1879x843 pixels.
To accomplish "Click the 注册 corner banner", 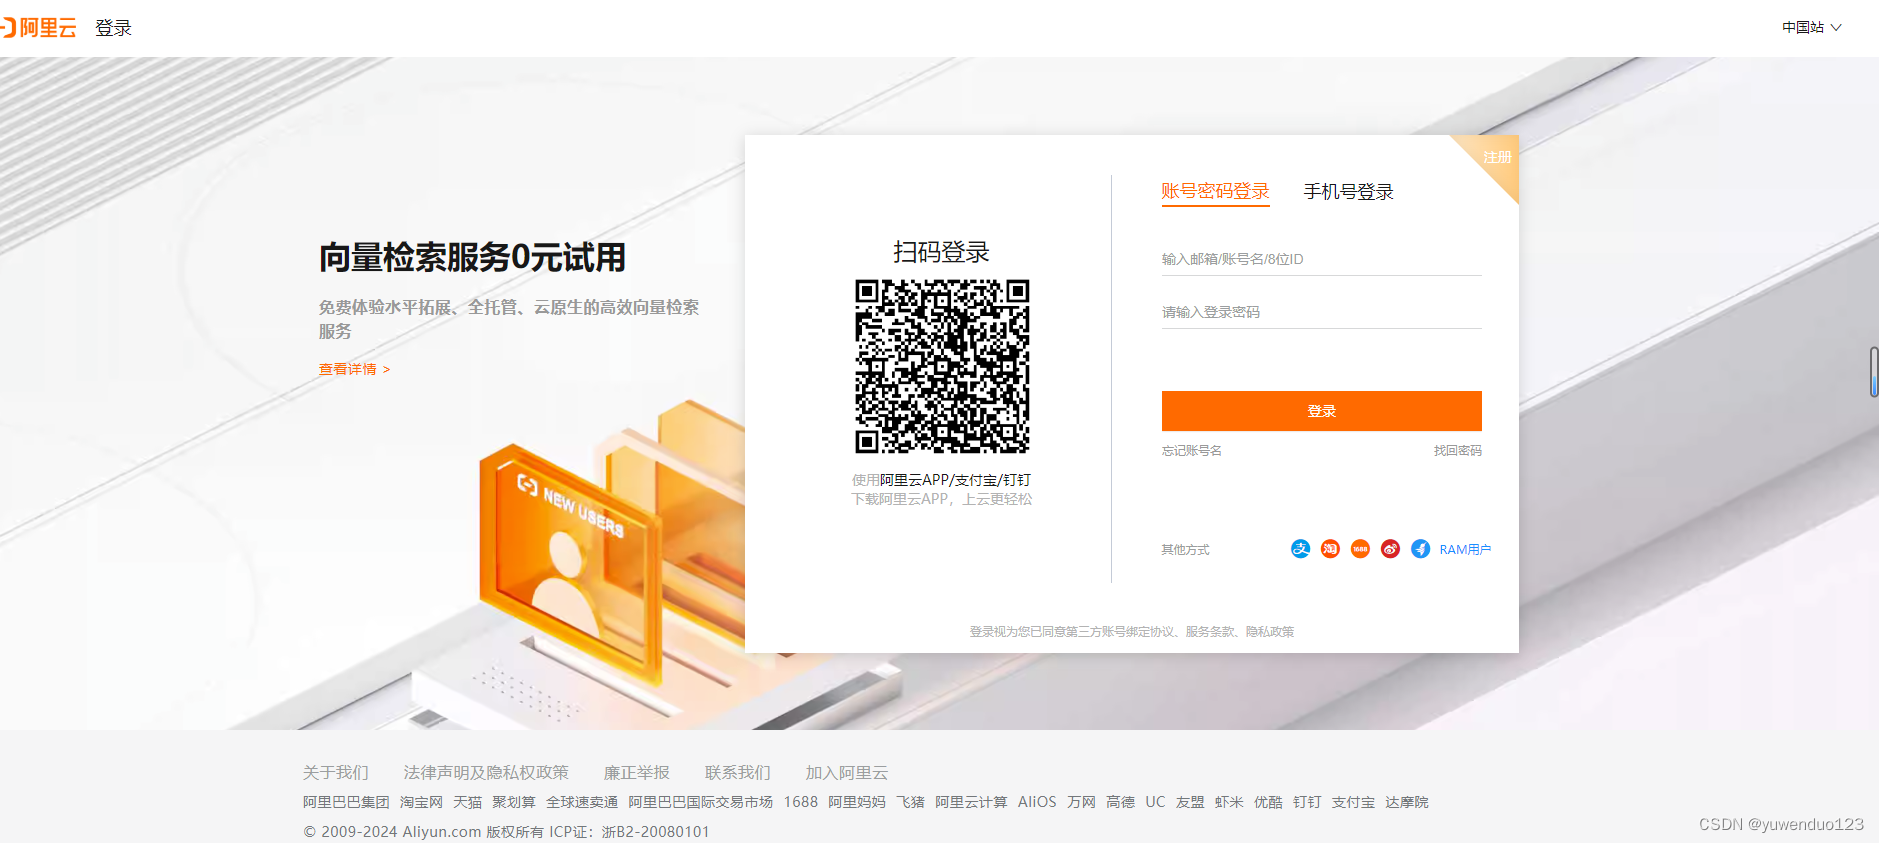I will pos(1496,157).
